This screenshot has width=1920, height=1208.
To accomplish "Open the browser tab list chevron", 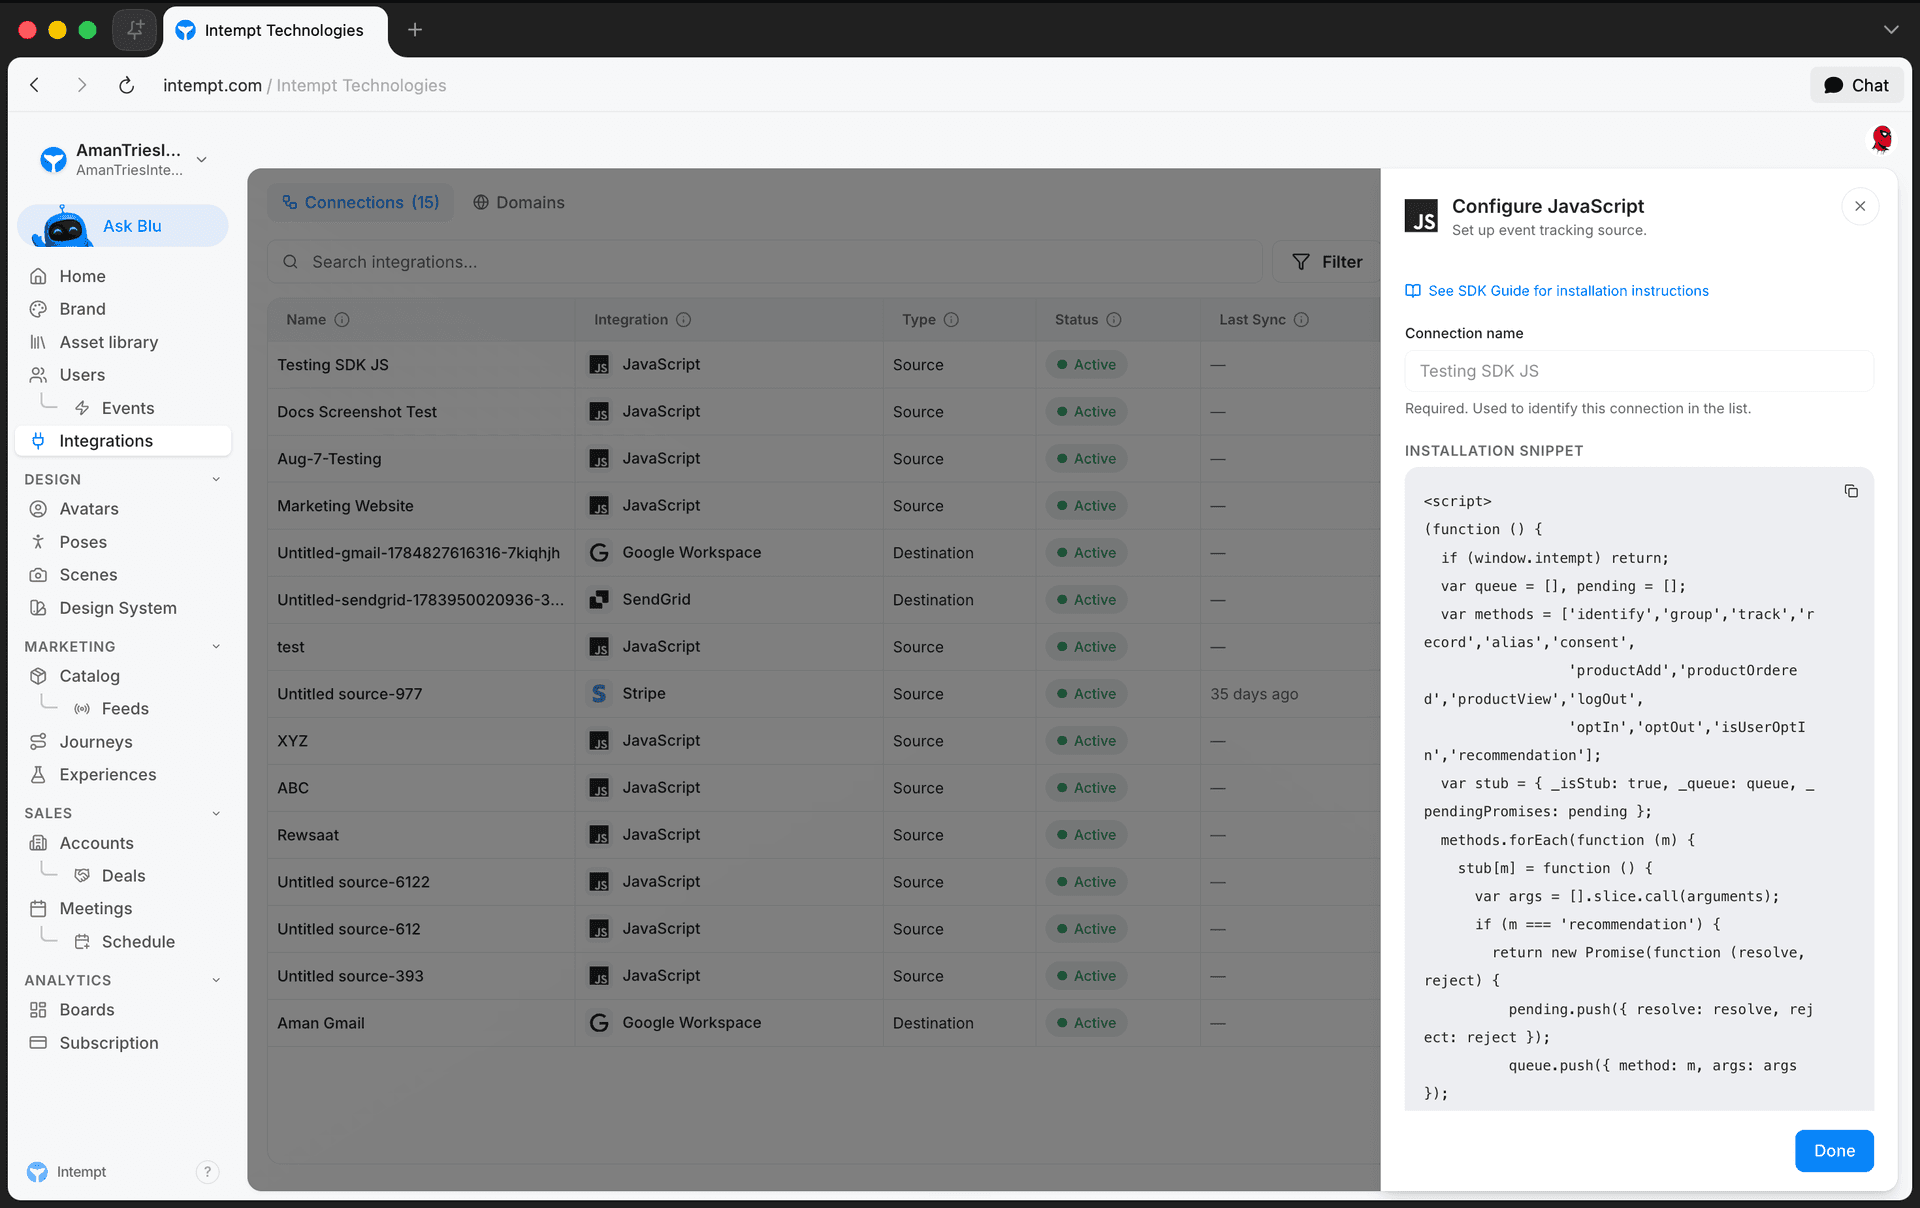I will (x=1891, y=30).
